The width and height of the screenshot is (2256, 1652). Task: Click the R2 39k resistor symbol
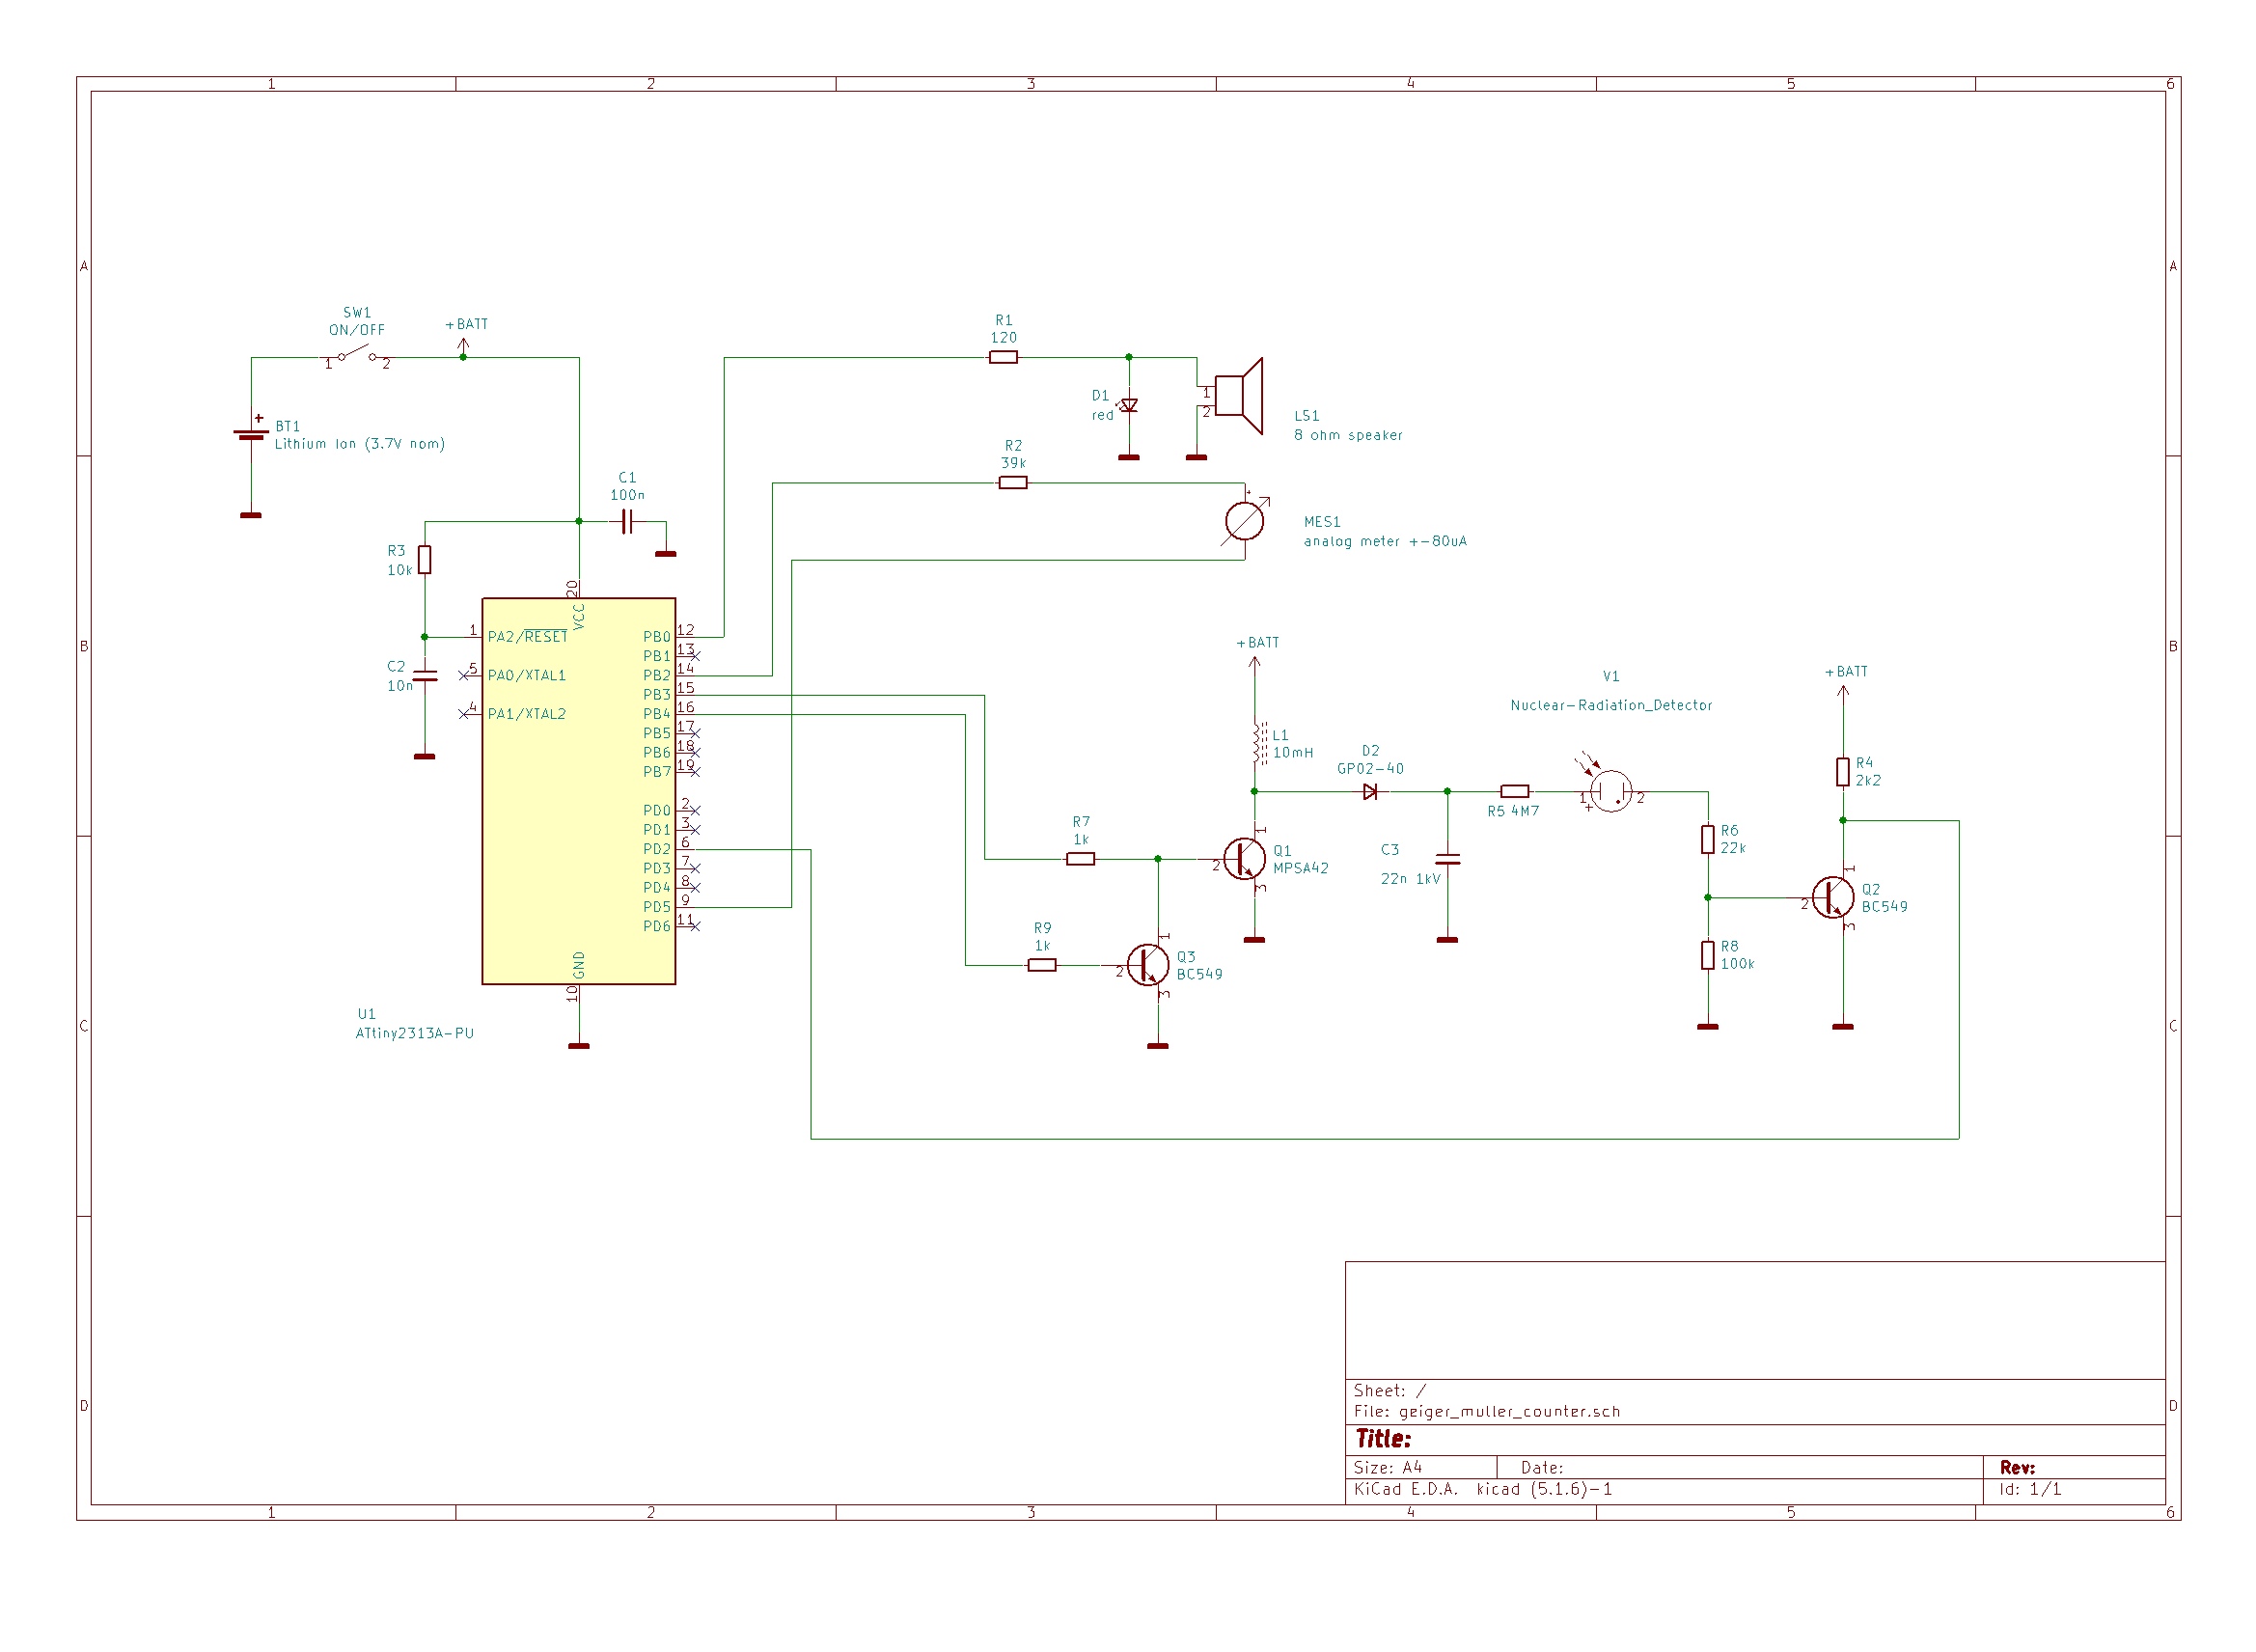coord(1012,482)
